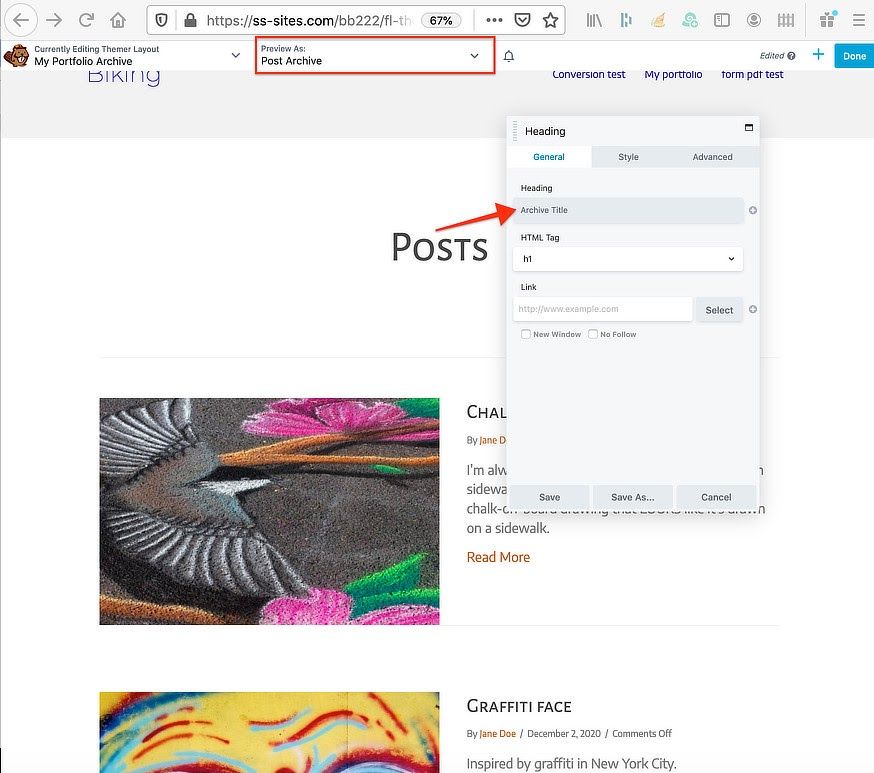The image size is (874, 773).
Task: Click the plus icon to add content
Action: [x=818, y=55]
